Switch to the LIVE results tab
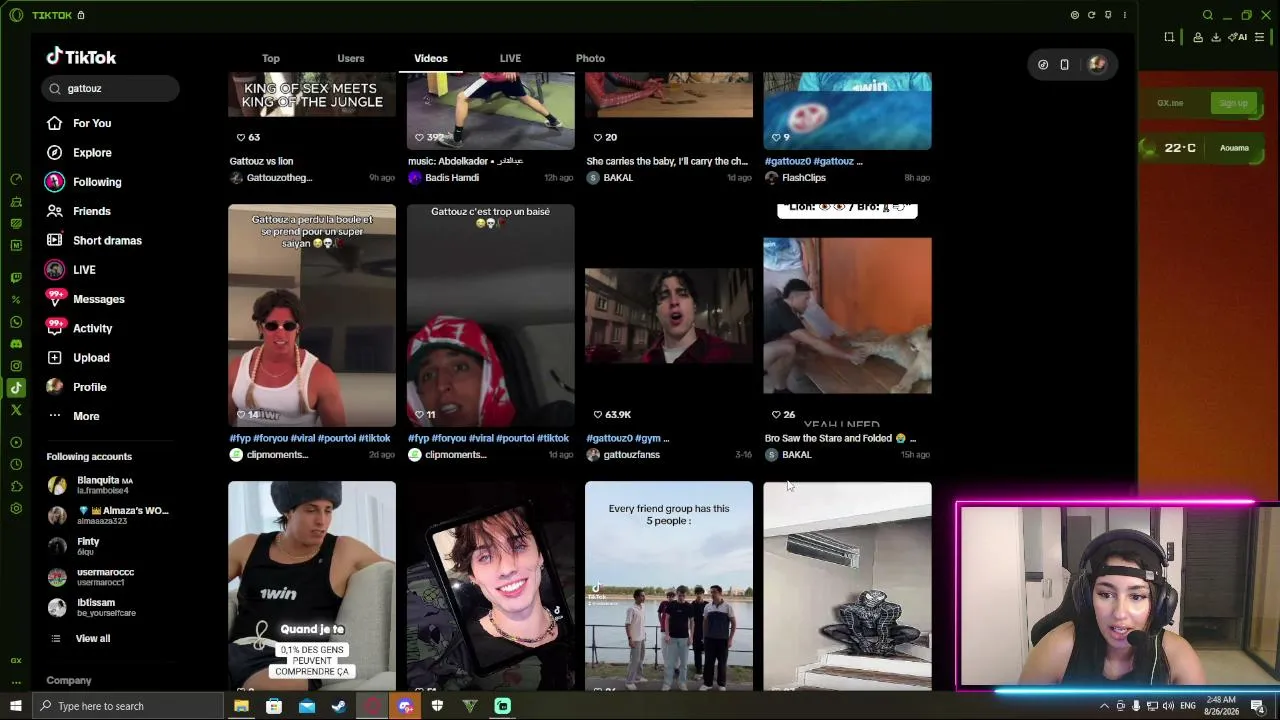 click(510, 58)
